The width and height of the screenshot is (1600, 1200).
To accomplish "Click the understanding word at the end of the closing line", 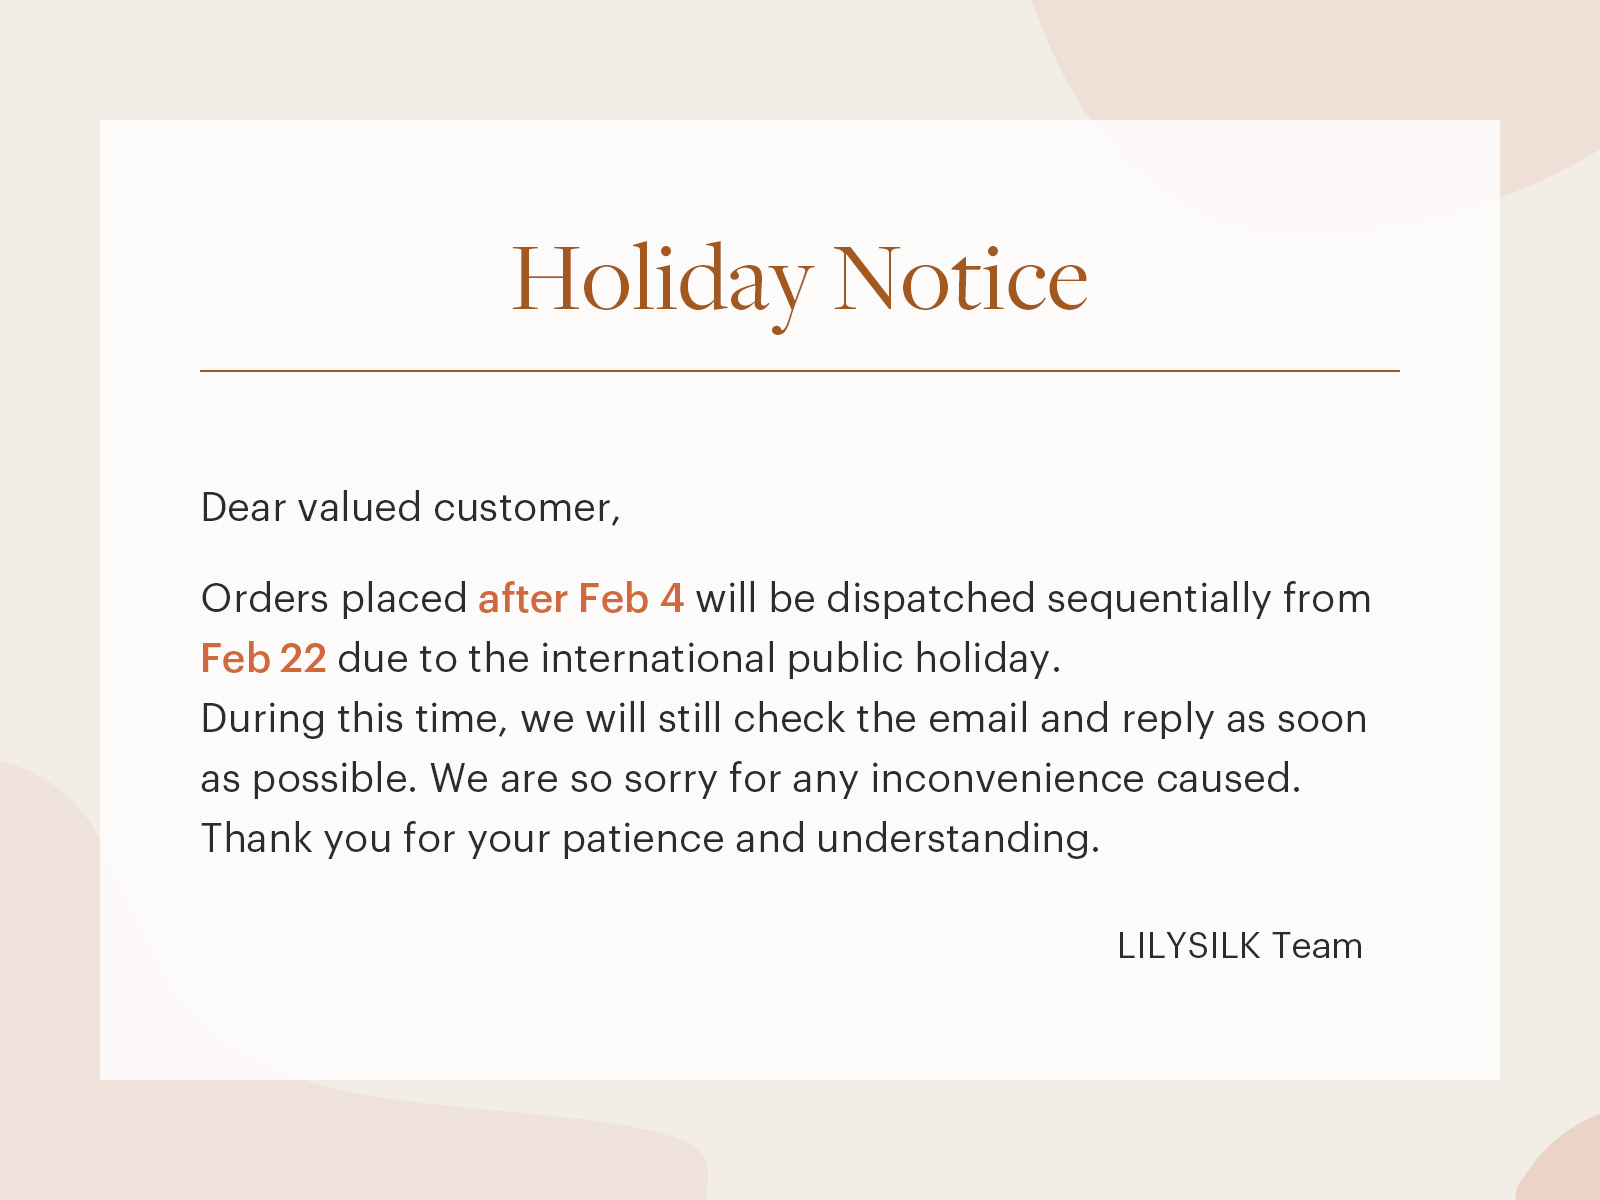I will click(958, 838).
